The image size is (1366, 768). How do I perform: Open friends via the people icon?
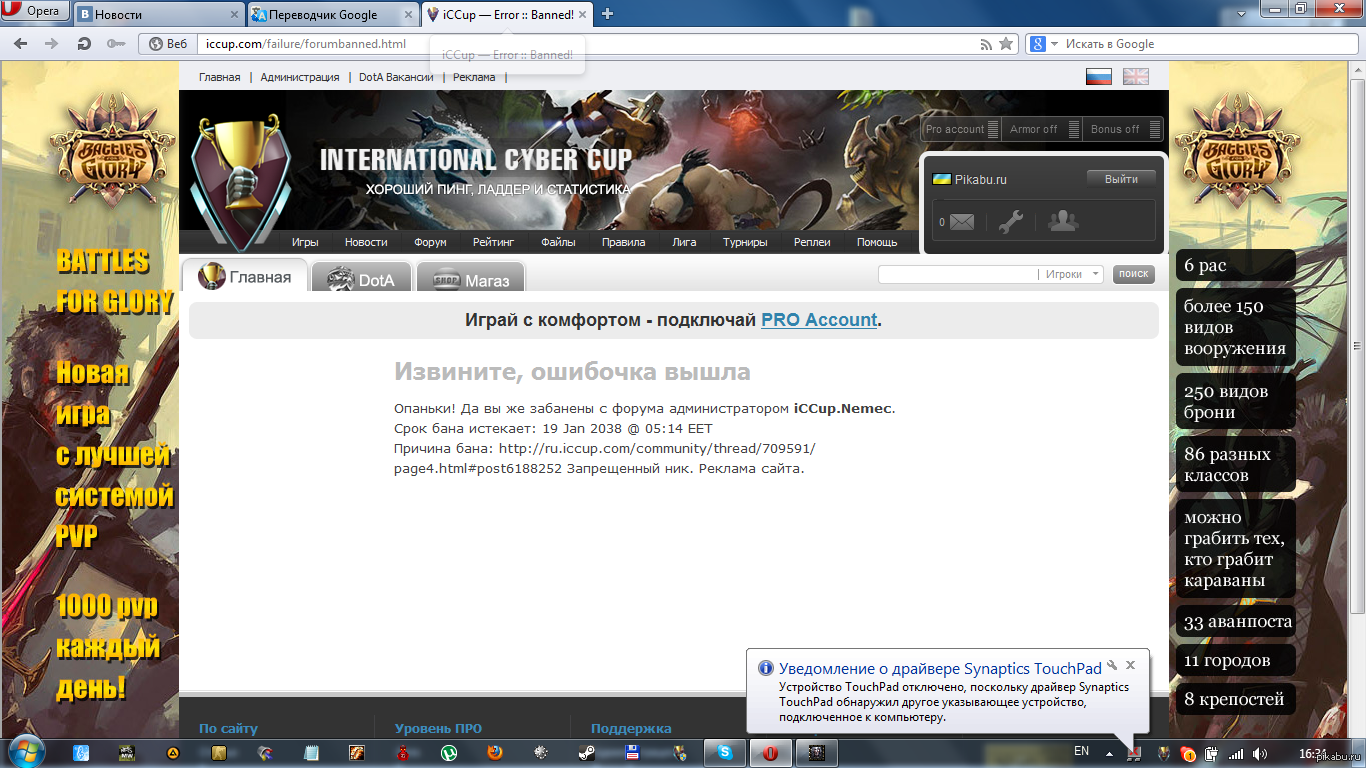pyautogui.click(x=1063, y=221)
